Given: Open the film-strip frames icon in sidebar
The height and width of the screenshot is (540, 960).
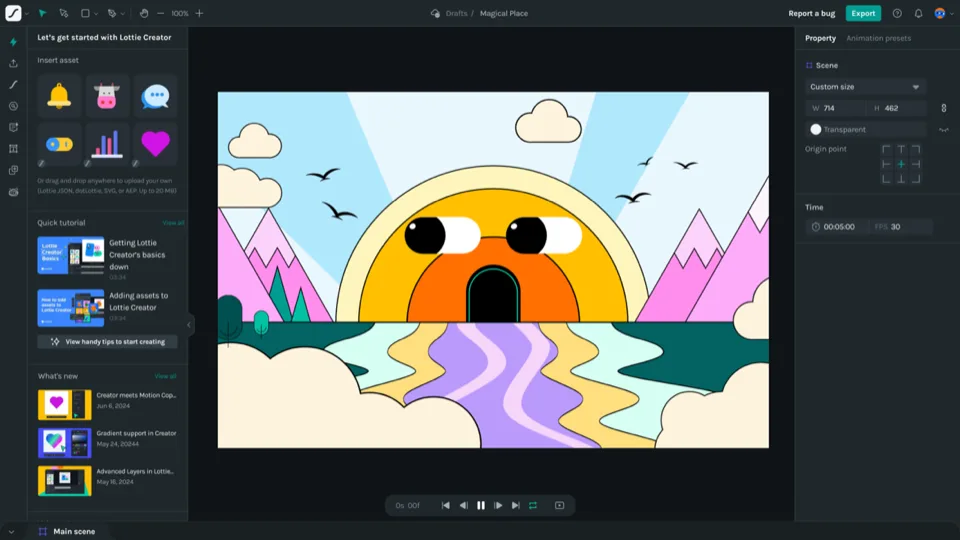Looking at the screenshot, I should click(13, 149).
